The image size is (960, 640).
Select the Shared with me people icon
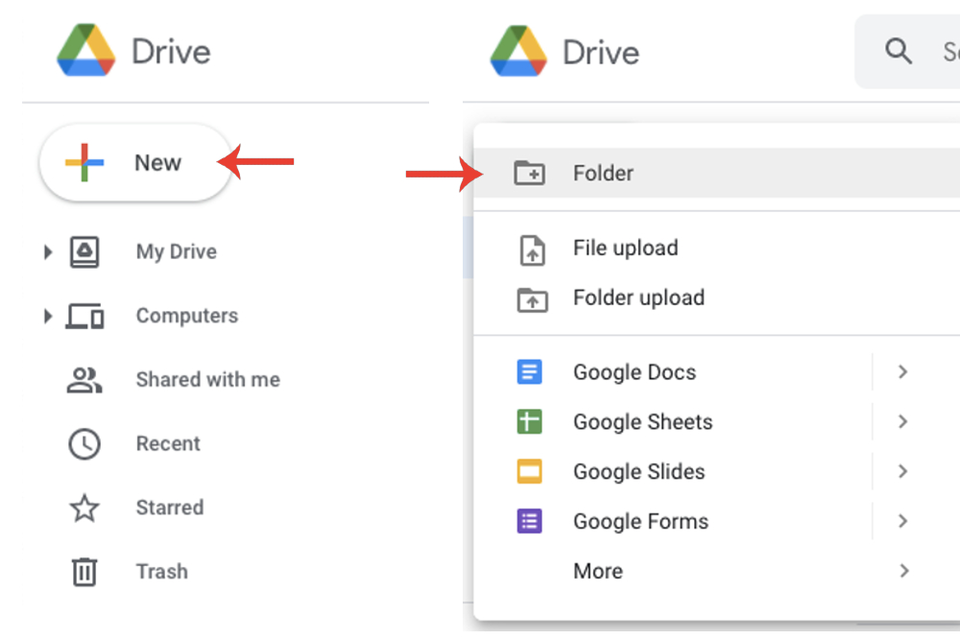(85, 380)
